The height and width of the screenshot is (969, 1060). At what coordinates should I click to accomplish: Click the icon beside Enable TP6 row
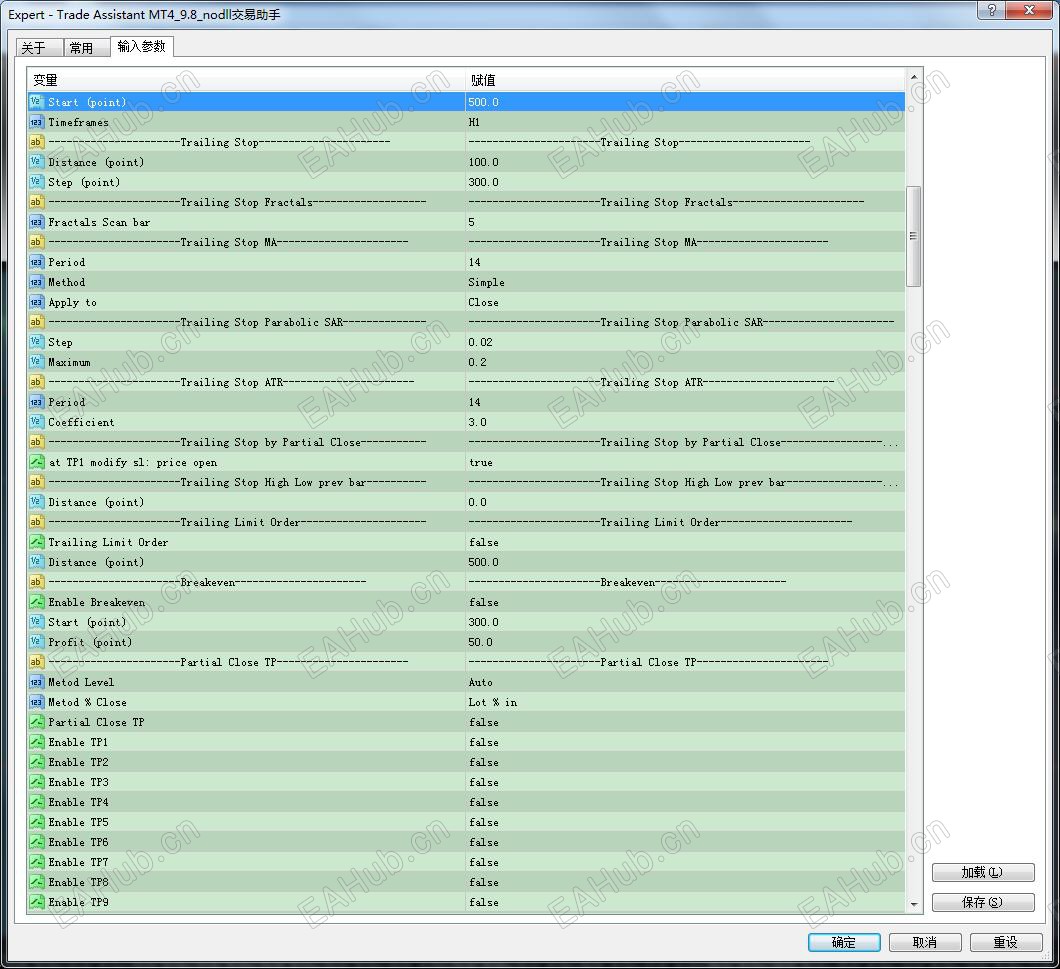tap(37, 843)
